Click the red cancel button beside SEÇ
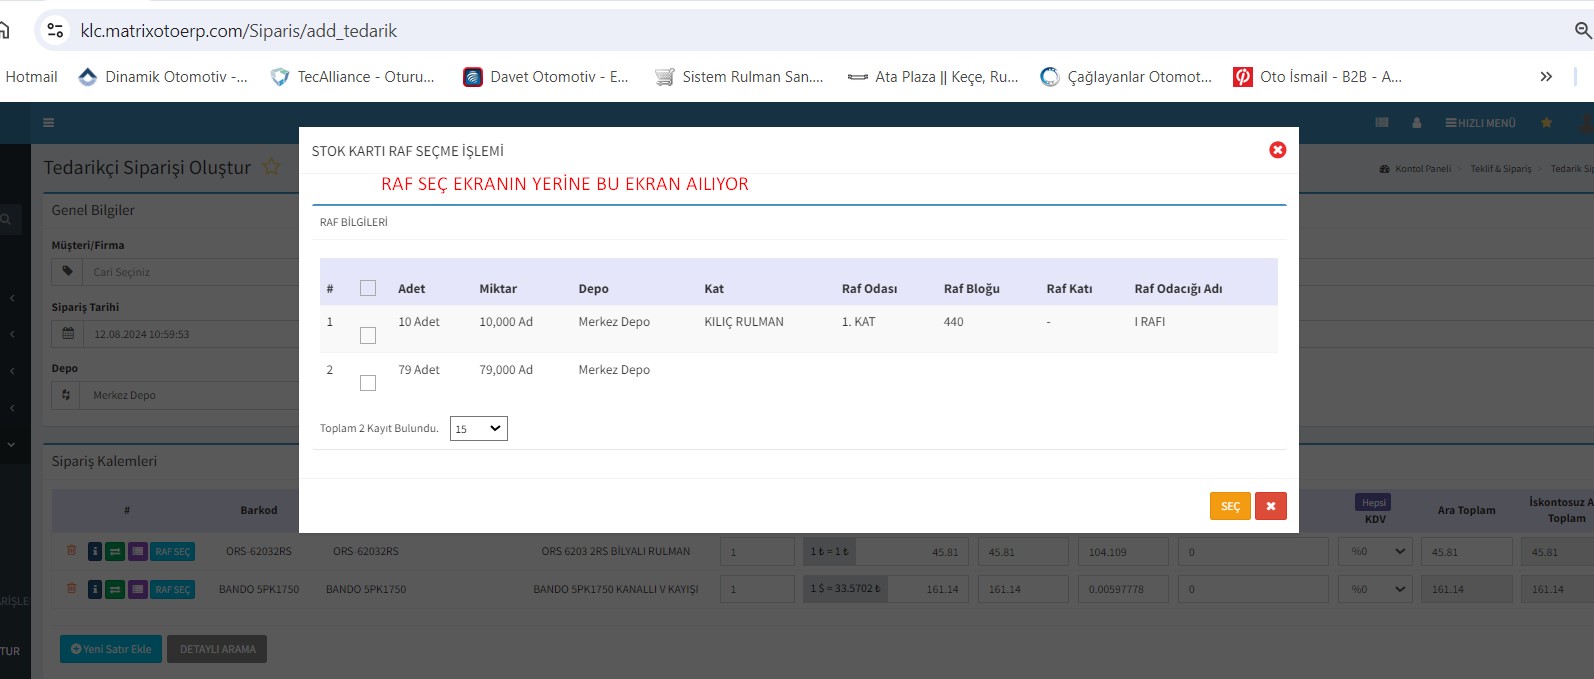 (x=1270, y=506)
